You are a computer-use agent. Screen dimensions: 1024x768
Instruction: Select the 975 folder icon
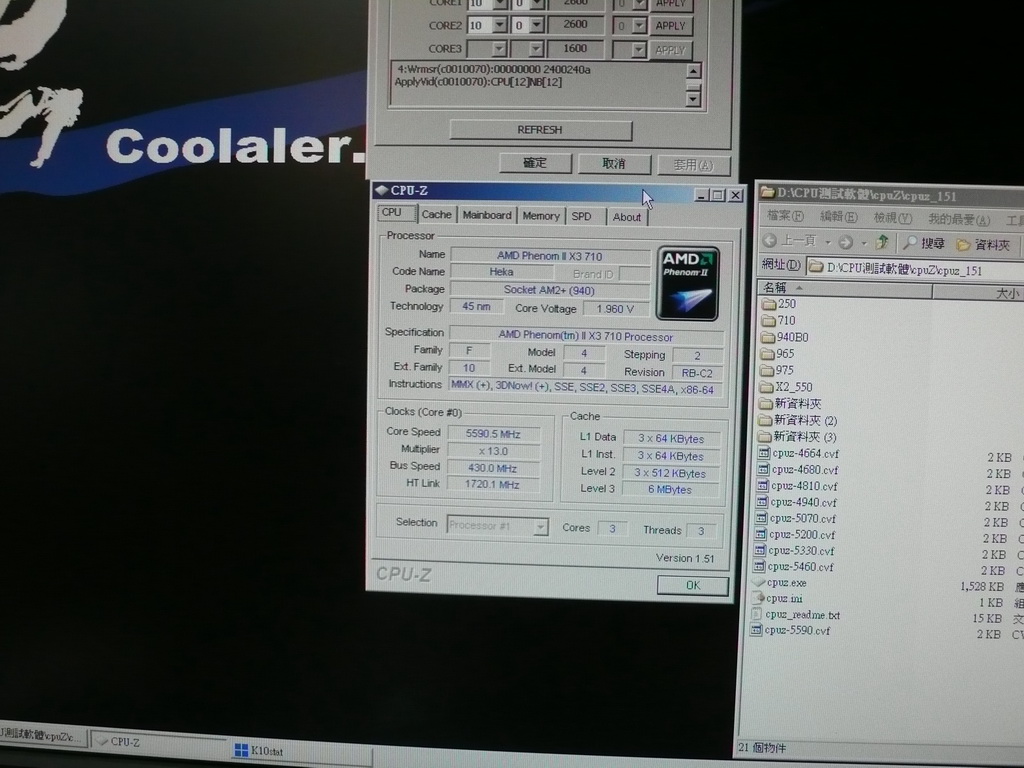click(x=767, y=370)
